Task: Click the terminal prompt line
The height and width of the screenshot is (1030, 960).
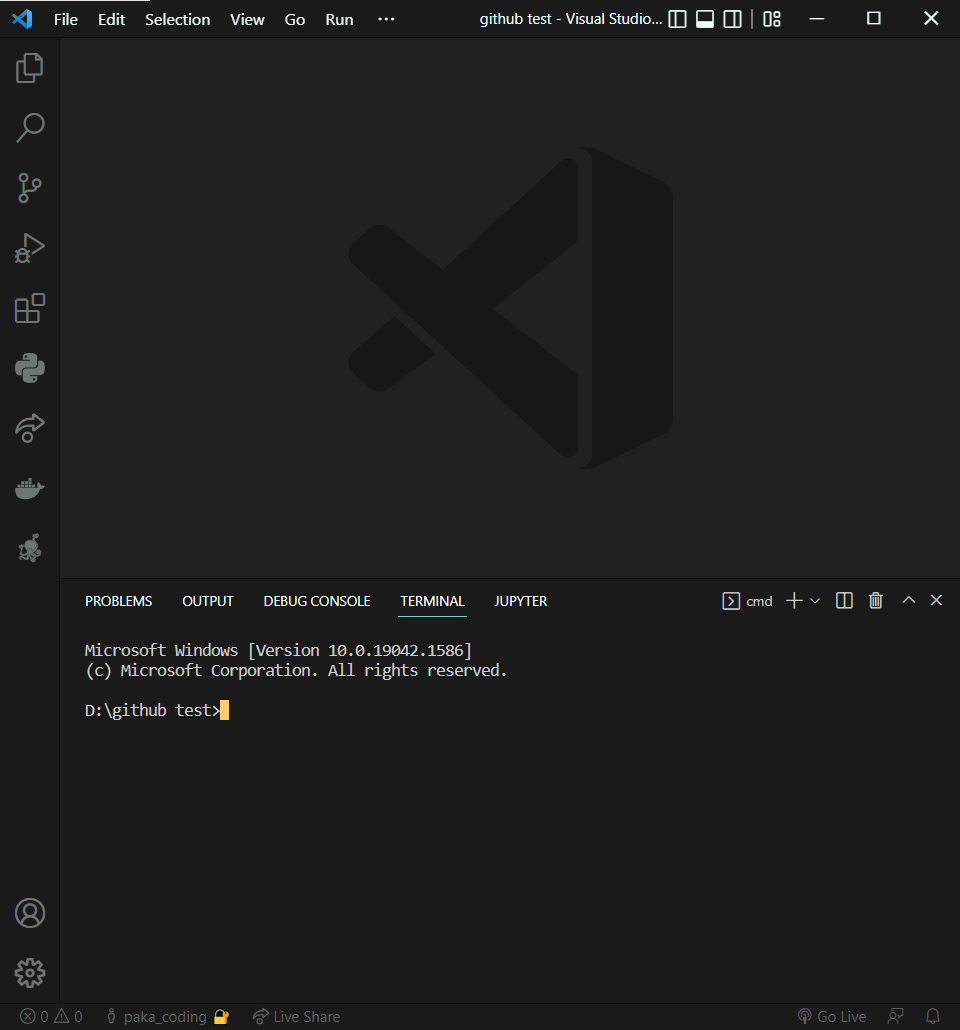Action: (156, 710)
